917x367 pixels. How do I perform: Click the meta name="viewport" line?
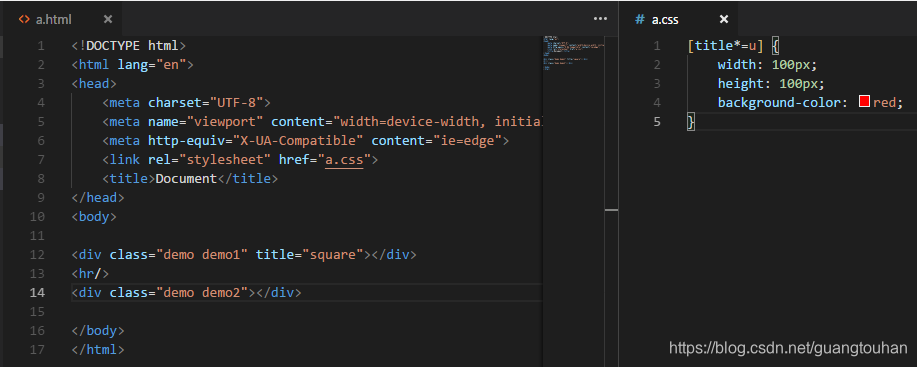322,122
